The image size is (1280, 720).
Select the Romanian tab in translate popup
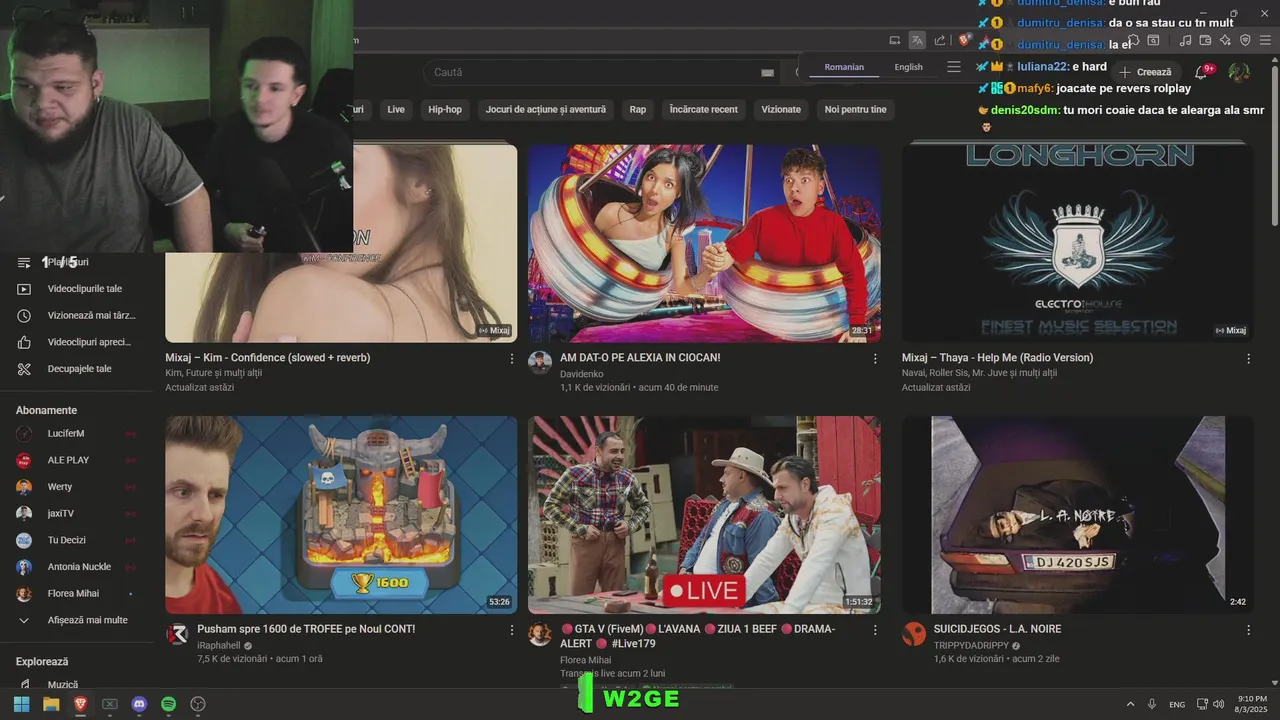pos(844,67)
